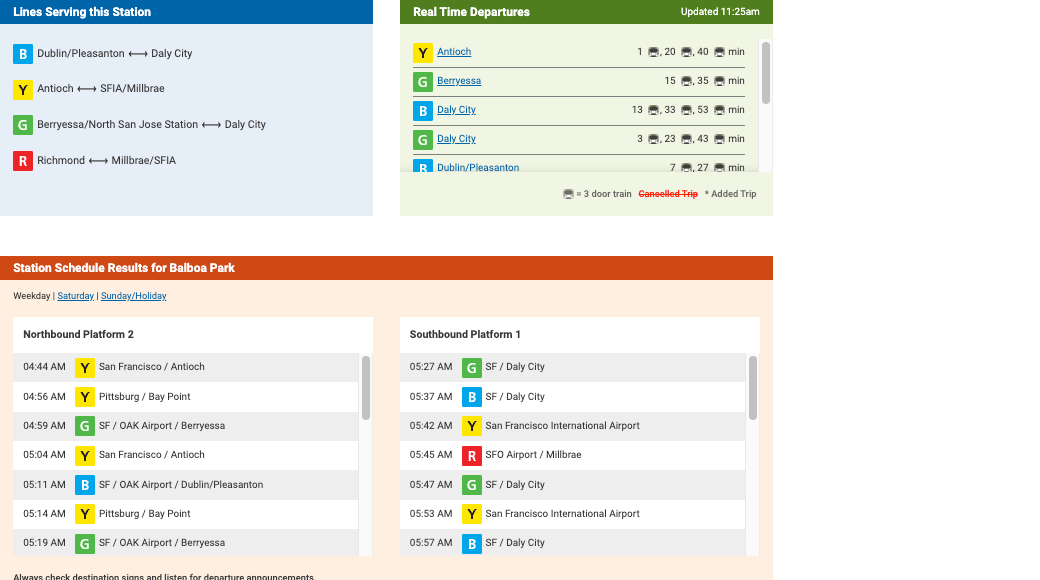The width and height of the screenshot is (1040, 580).
Task: Click the yellow Y icon beside Antioch ⟷ SFIA/Millbrae
Action: pos(23,90)
